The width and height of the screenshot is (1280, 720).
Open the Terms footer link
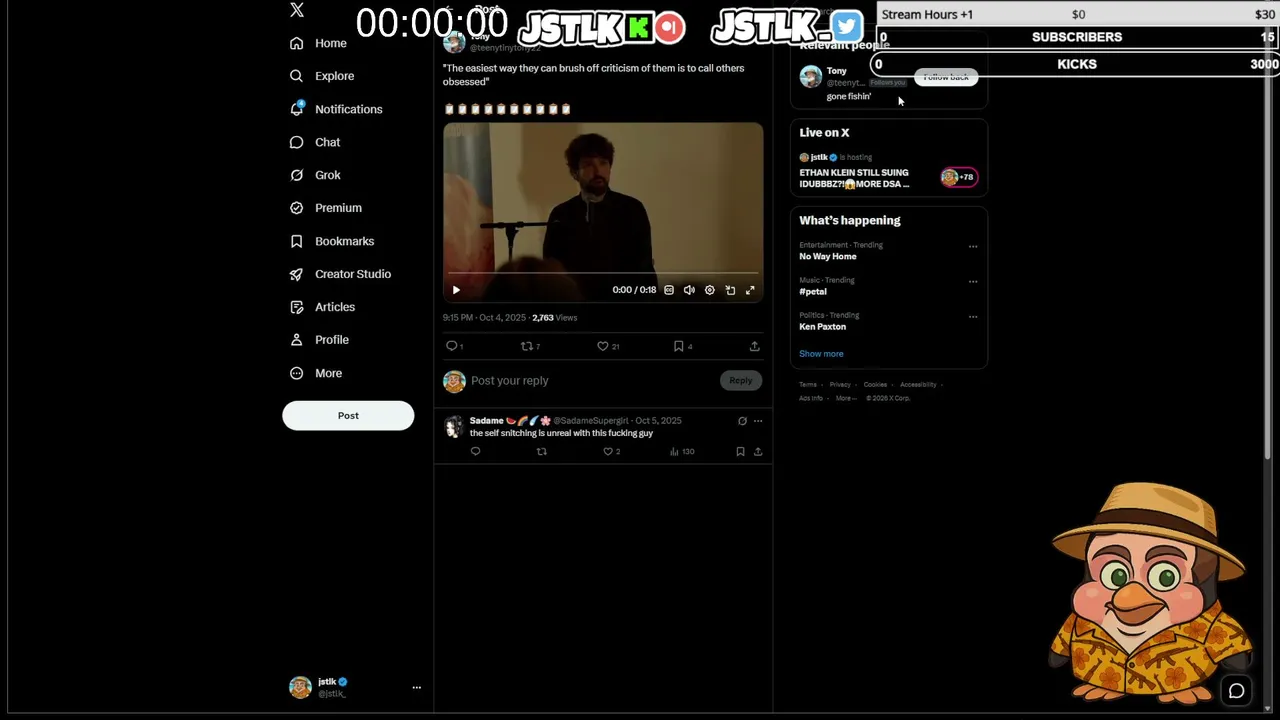pyautogui.click(x=808, y=385)
